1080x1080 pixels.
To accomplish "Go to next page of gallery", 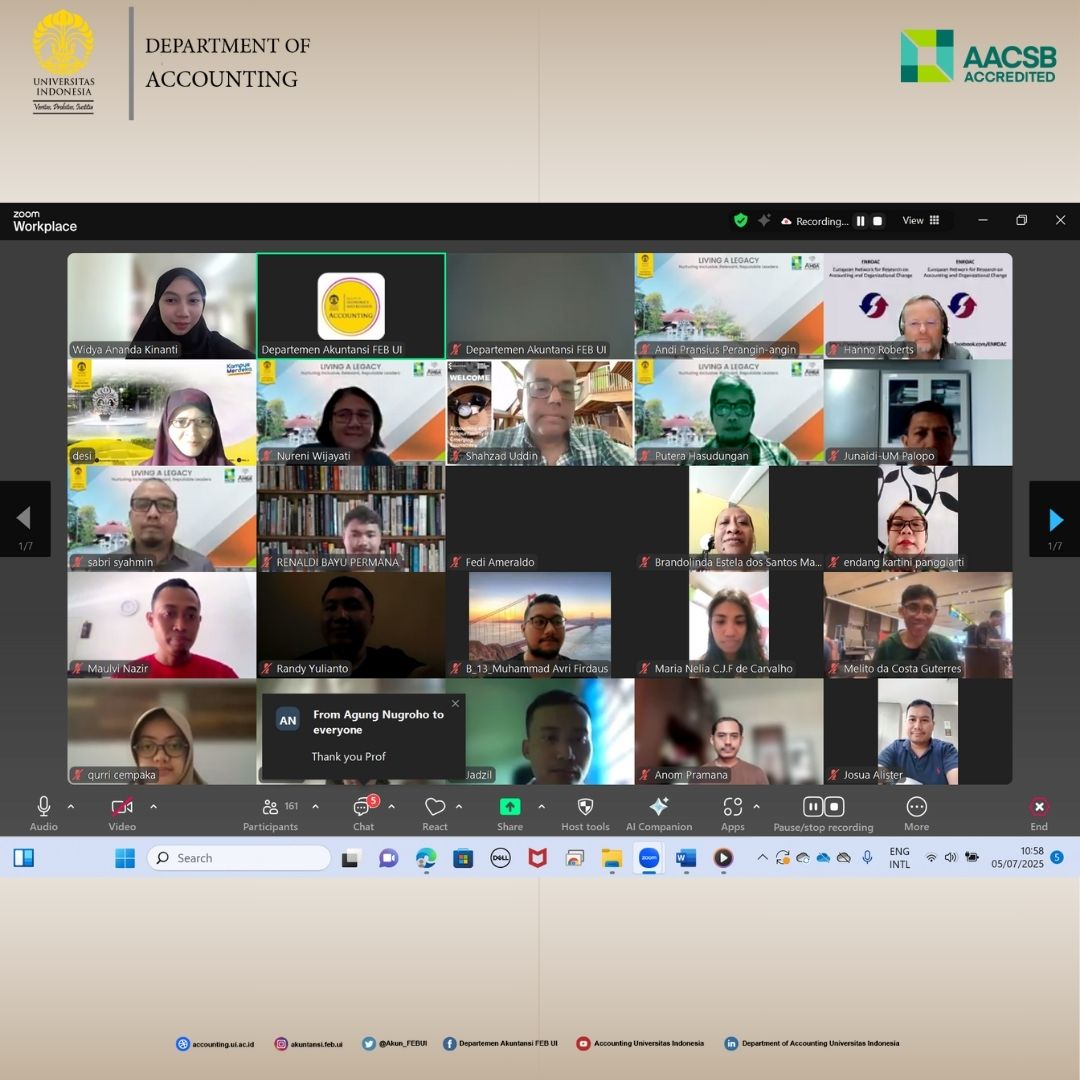I will pyautogui.click(x=1055, y=519).
